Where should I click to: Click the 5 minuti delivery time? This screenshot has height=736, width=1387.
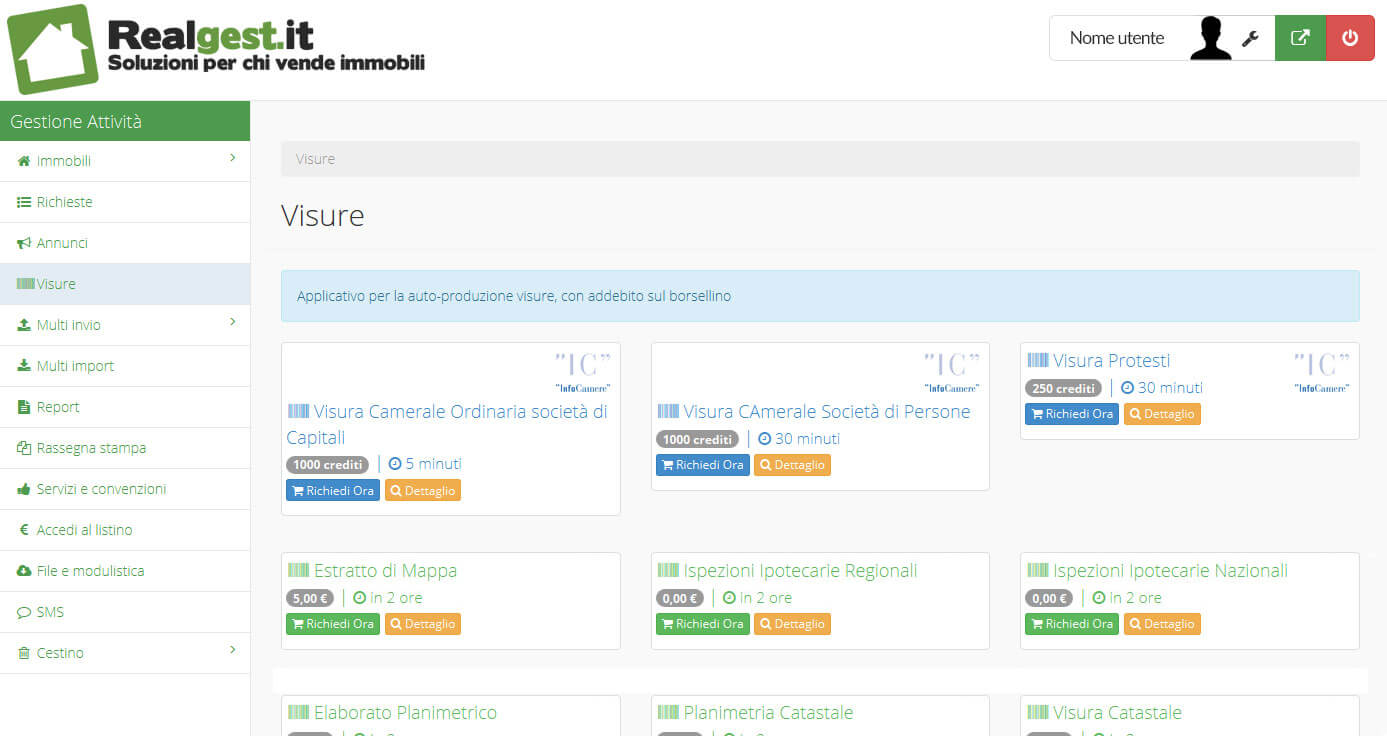pyautogui.click(x=425, y=464)
